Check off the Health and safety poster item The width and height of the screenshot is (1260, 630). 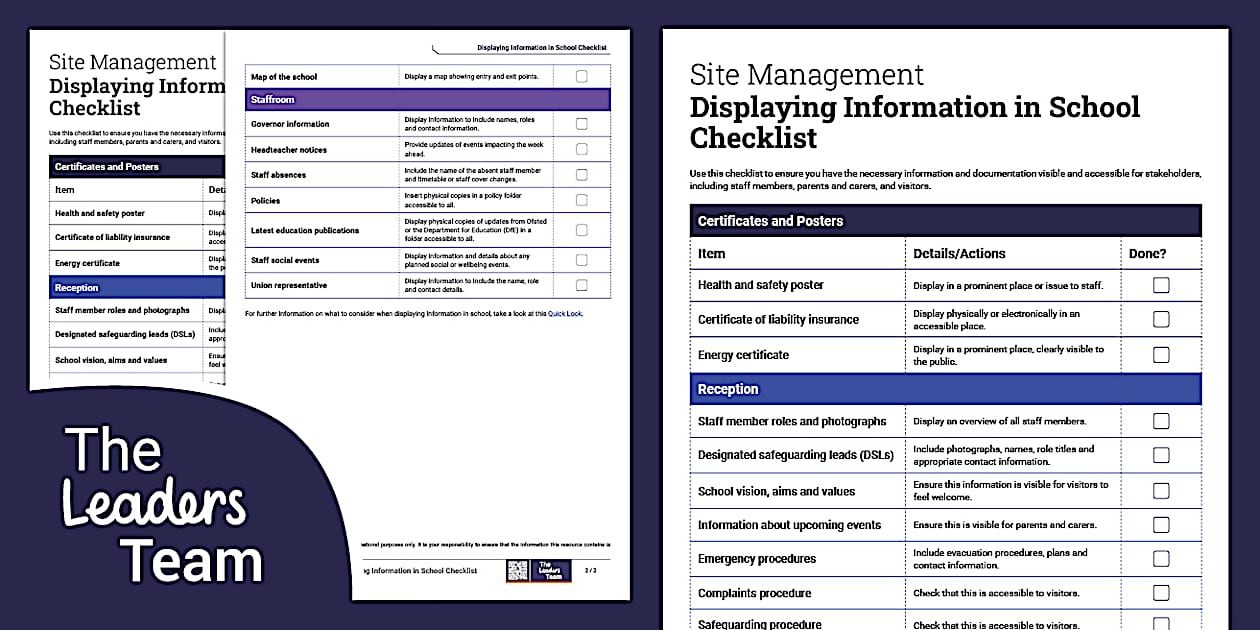tap(1160, 284)
